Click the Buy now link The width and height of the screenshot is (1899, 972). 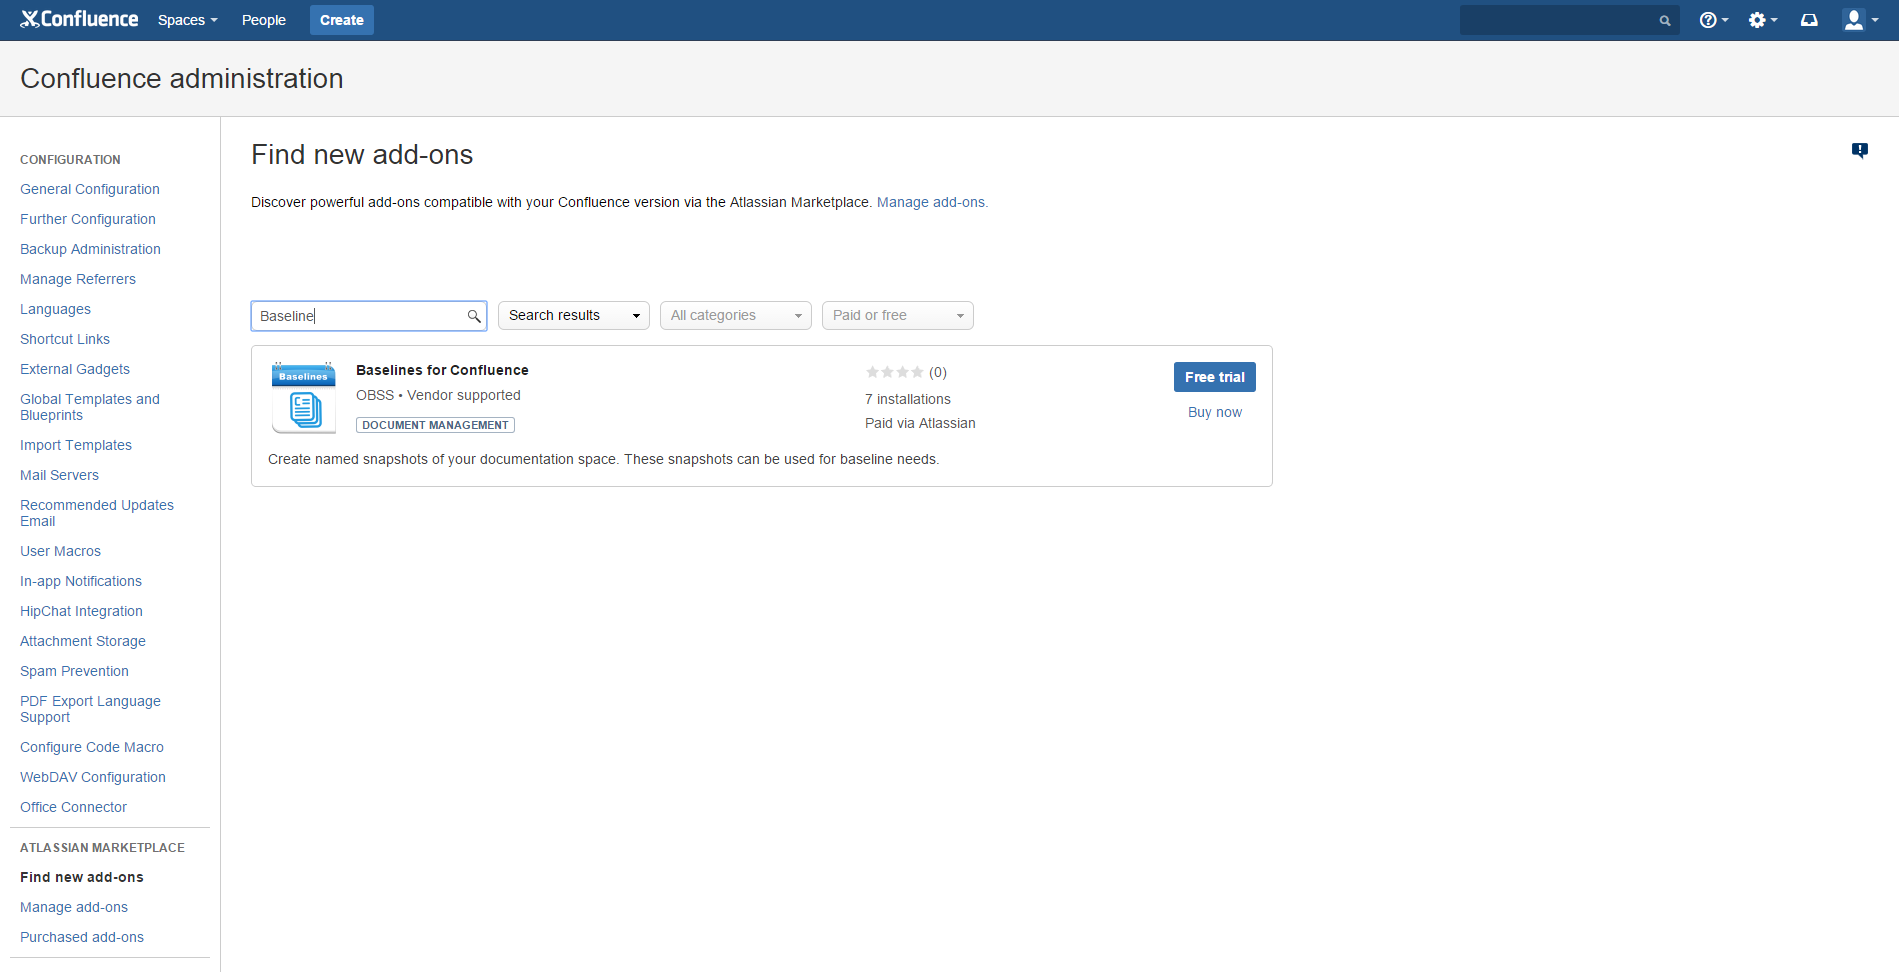pyautogui.click(x=1214, y=412)
